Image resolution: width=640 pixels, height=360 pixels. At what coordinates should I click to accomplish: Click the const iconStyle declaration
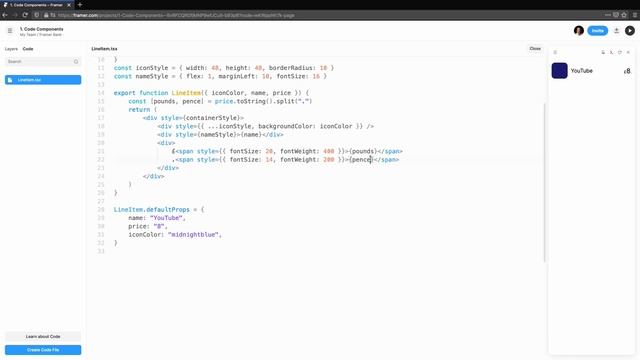pyautogui.click(x=141, y=68)
